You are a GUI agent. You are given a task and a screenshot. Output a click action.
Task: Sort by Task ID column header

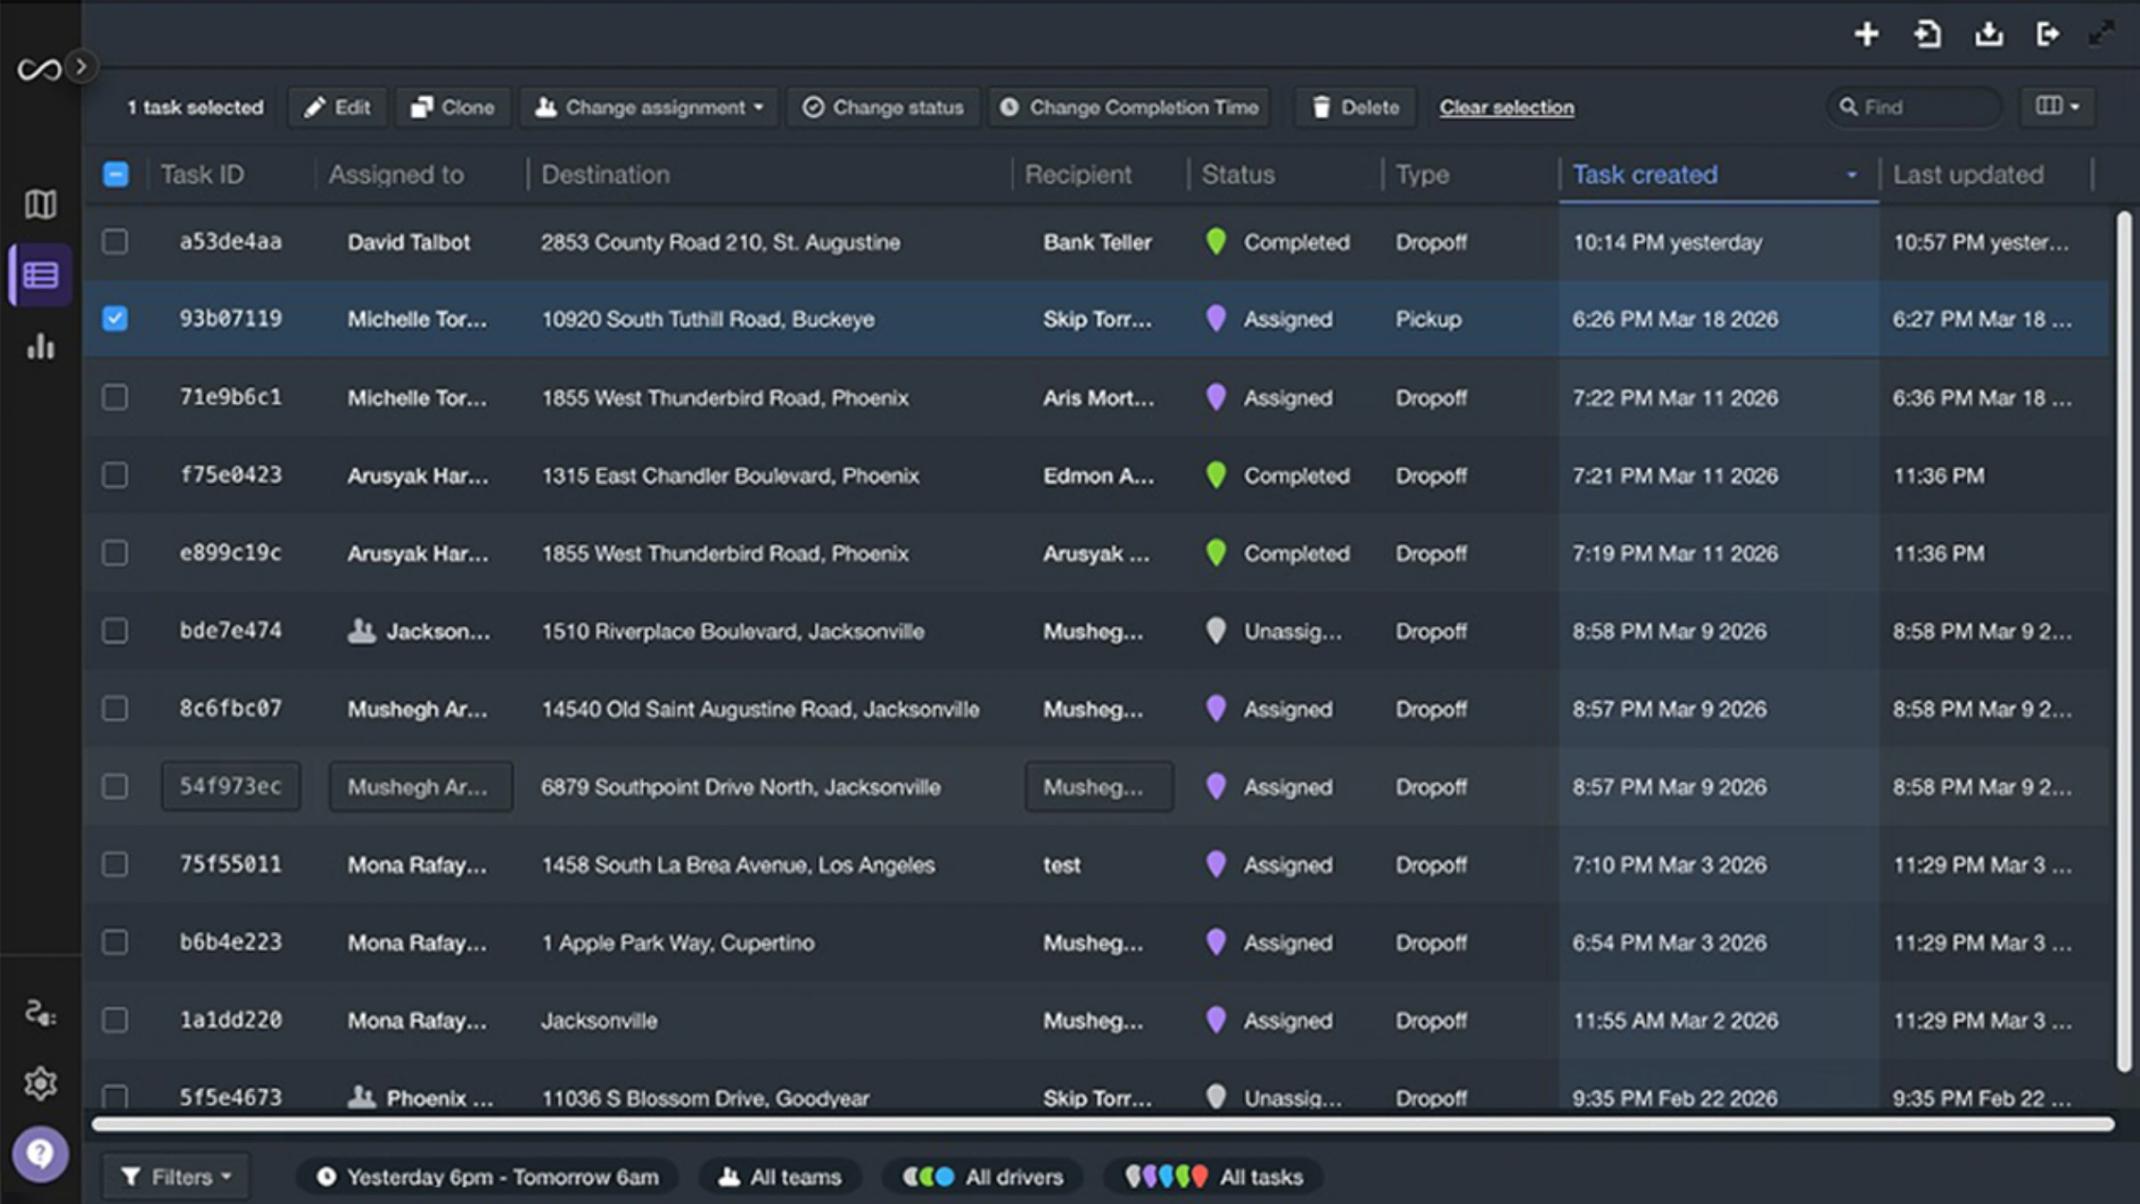pyautogui.click(x=202, y=174)
